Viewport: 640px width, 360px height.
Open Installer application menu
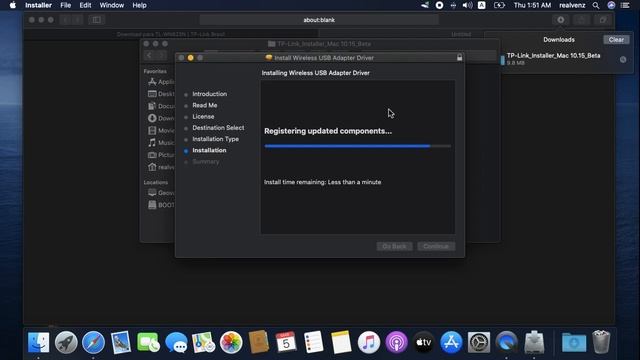38,5
